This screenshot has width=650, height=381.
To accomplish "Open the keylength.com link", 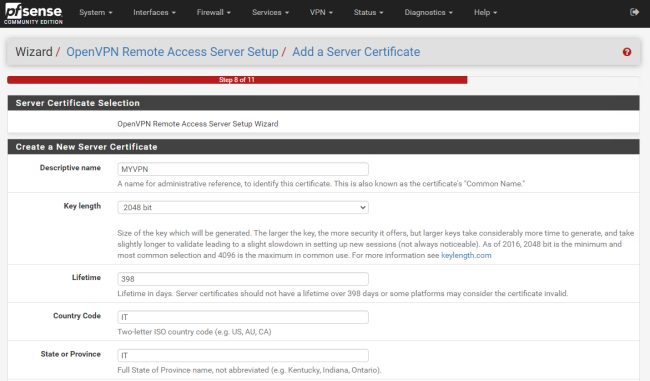I will click(466, 255).
